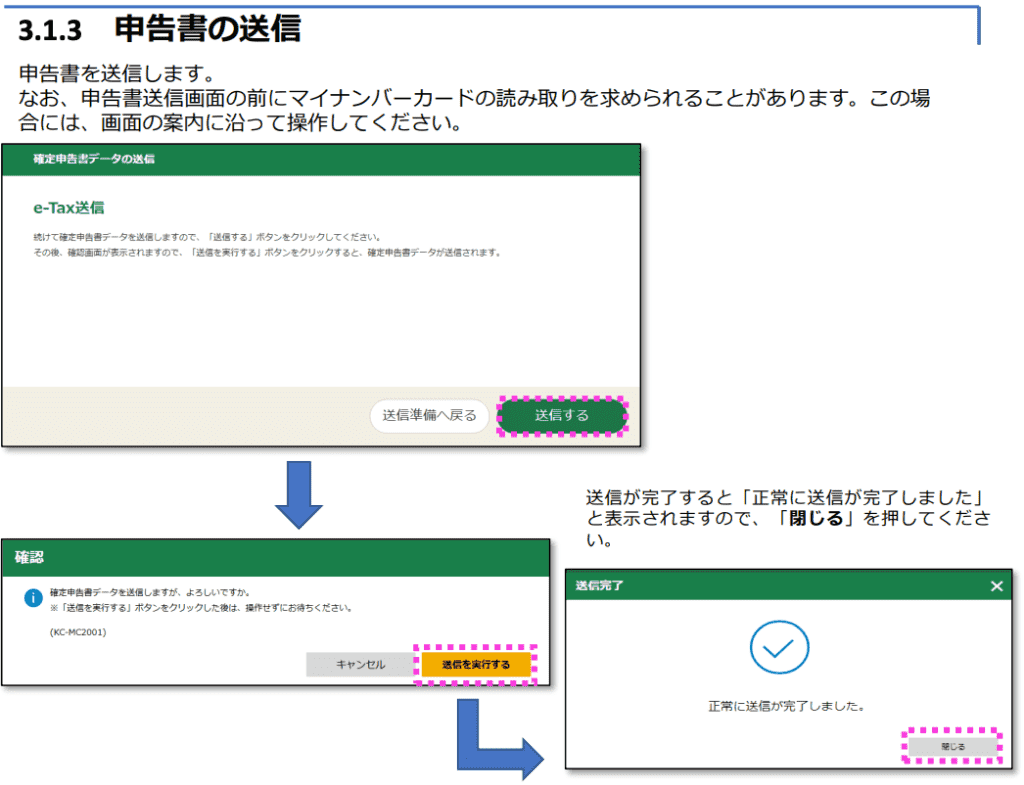This screenshot has height=785, width=1024.
Task: Select the 確認 dialog header bar
Action: (x=275, y=559)
